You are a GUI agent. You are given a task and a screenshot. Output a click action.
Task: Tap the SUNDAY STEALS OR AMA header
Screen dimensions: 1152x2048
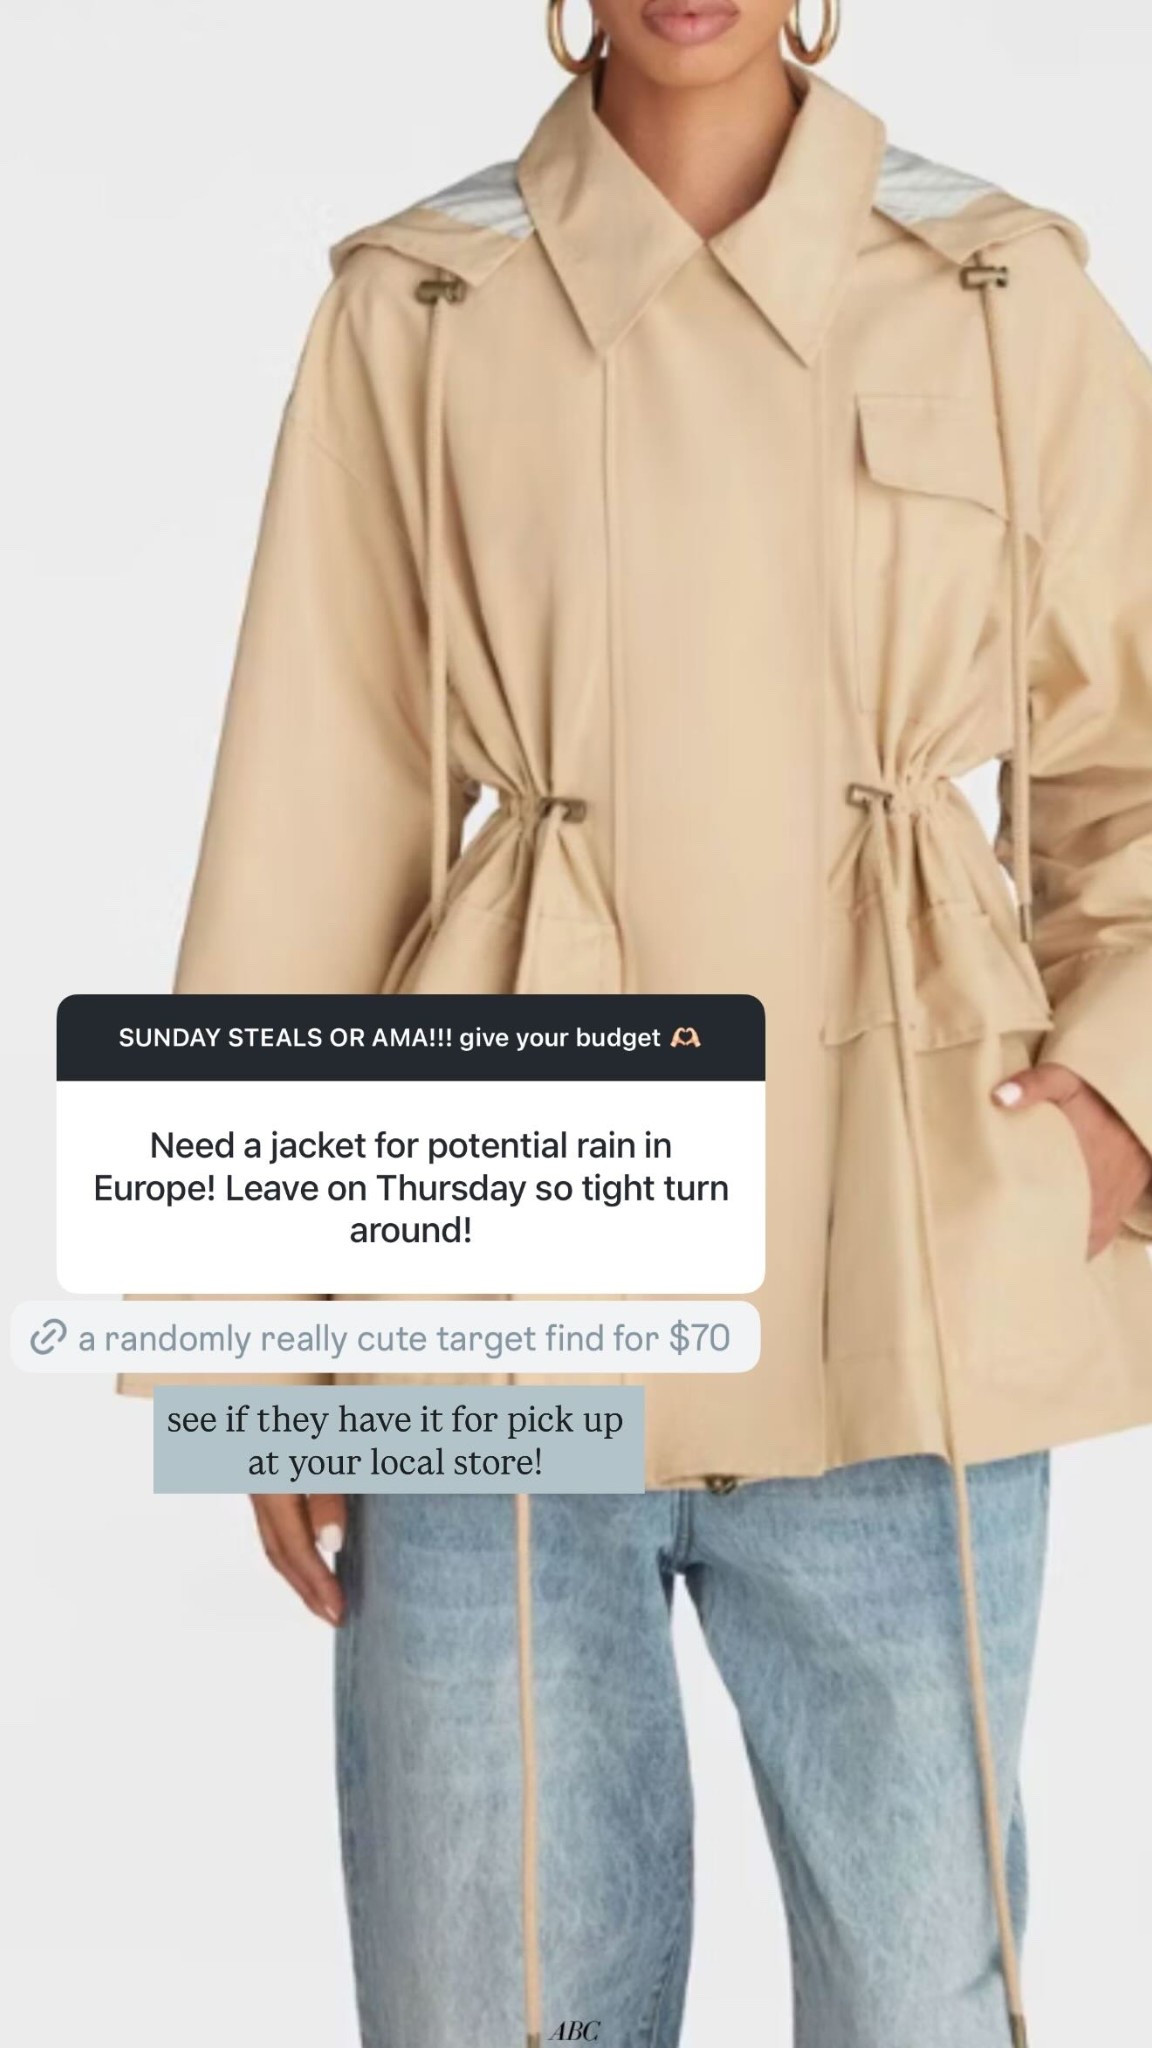coord(410,1038)
